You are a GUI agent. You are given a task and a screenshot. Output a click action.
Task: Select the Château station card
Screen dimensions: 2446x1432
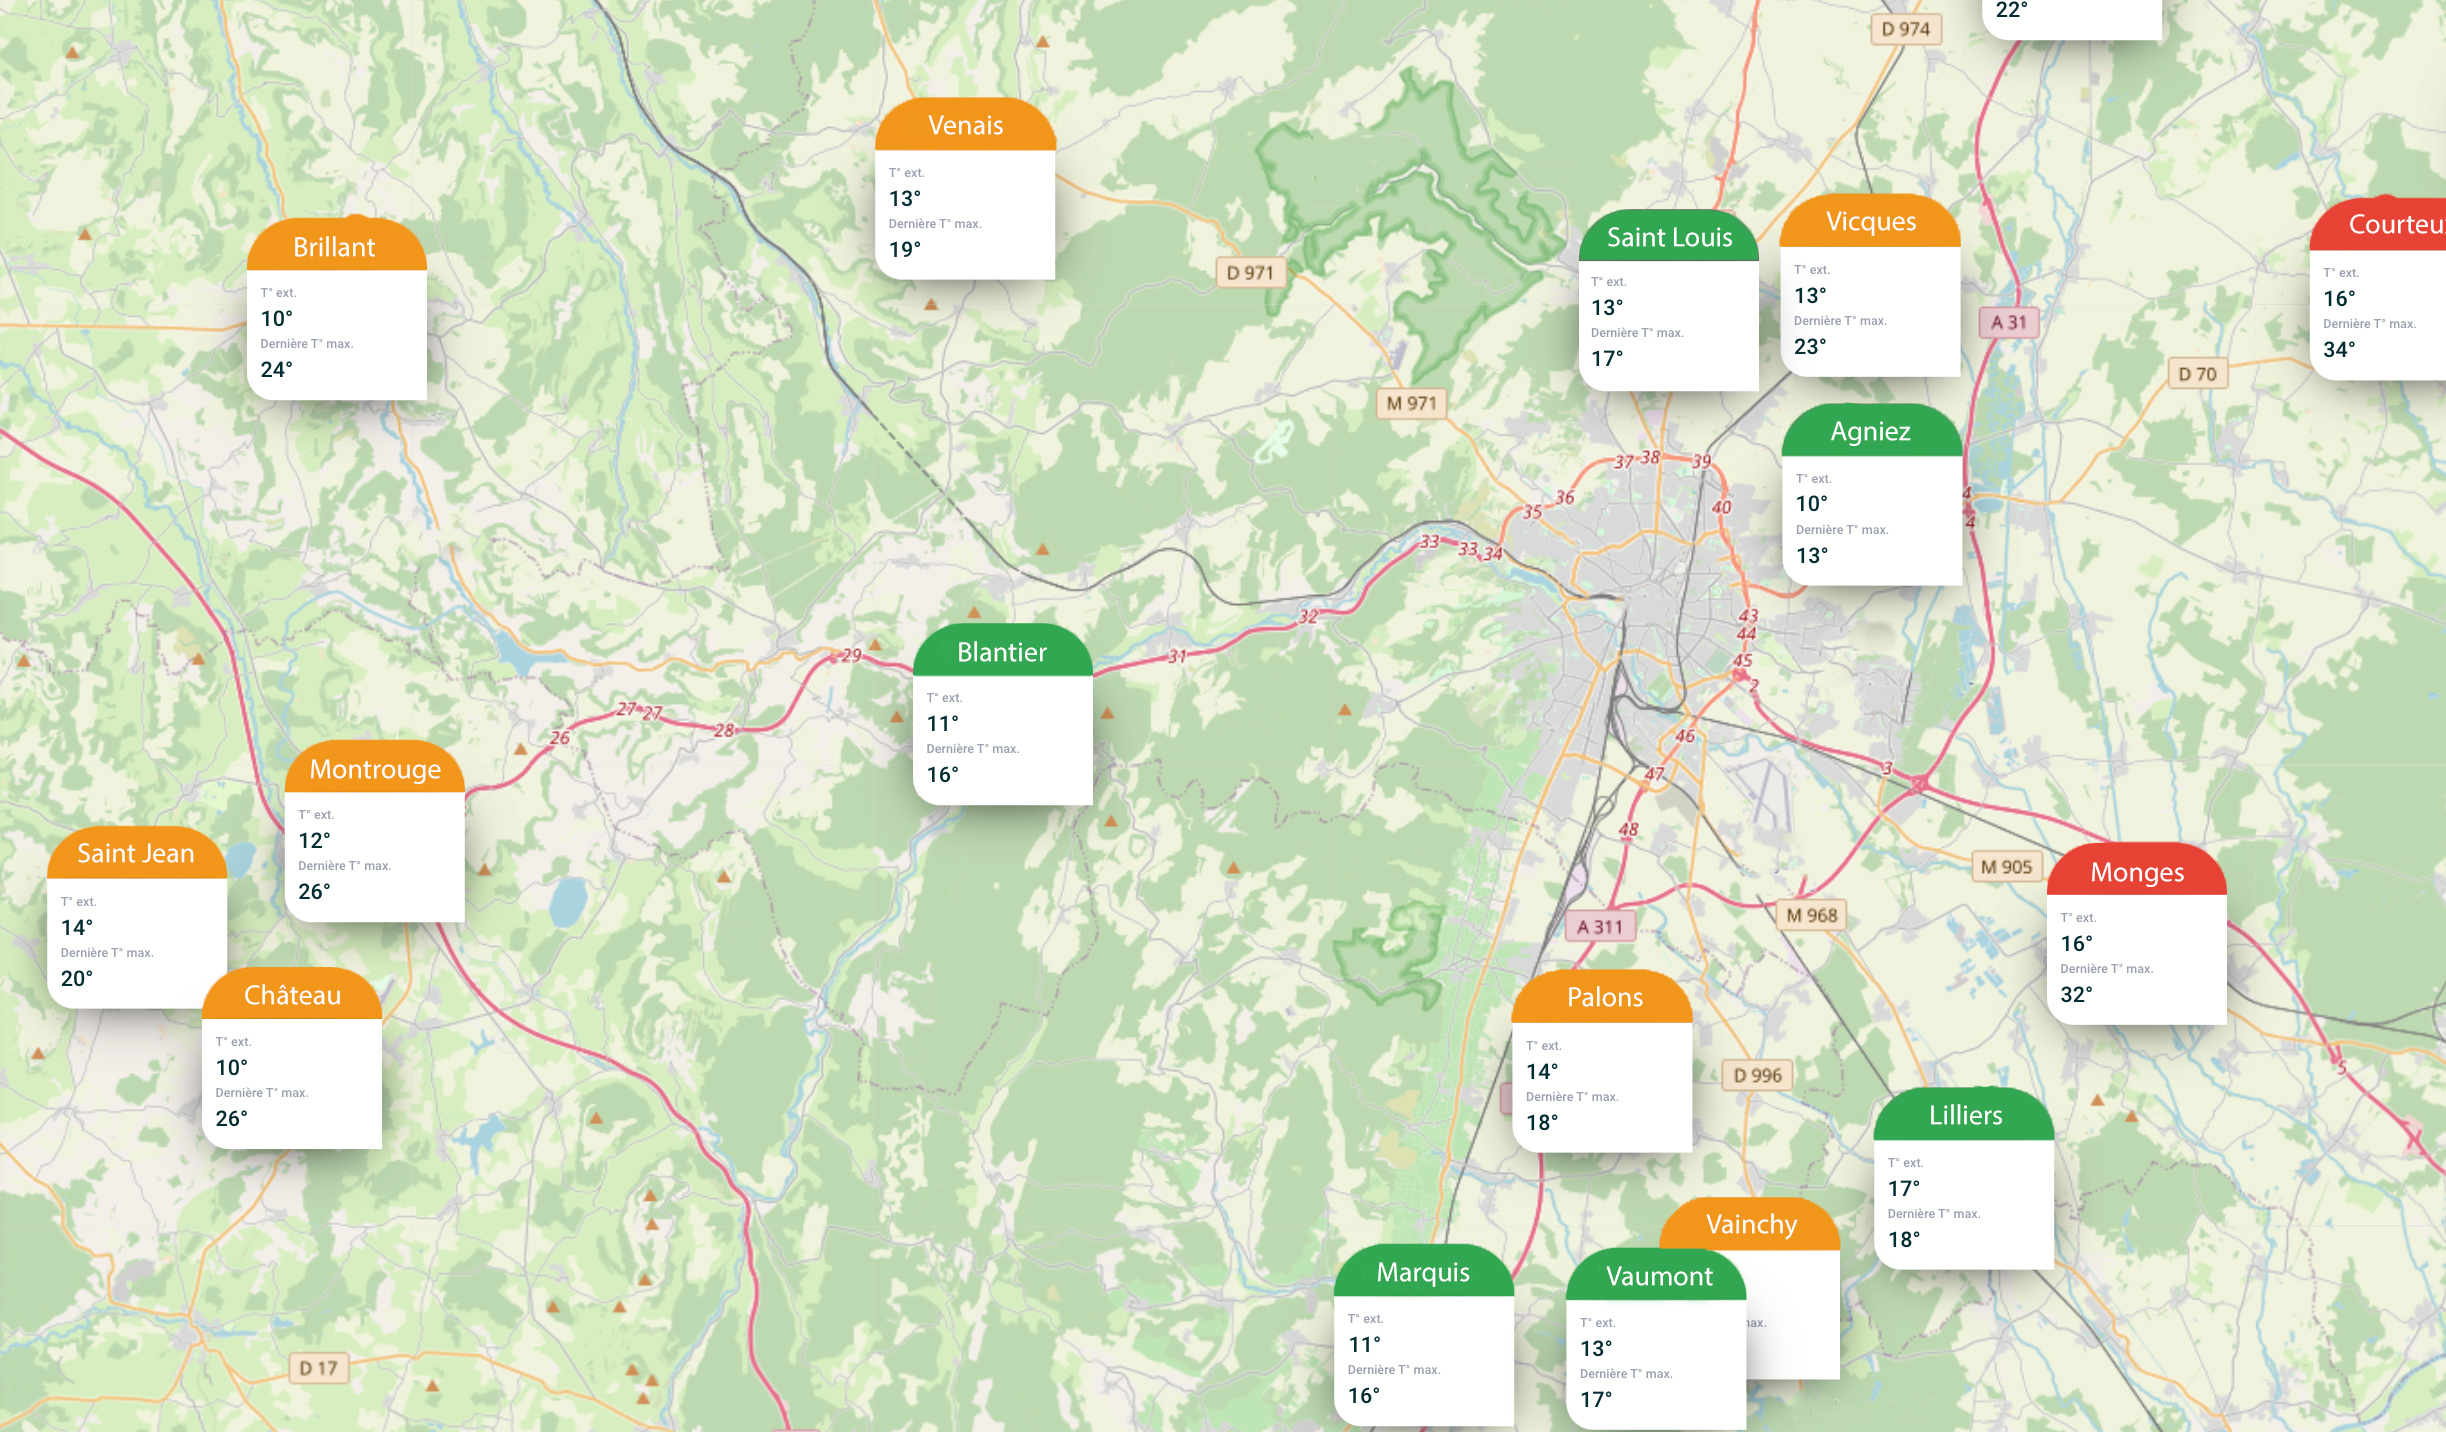(x=291, y=1060)
